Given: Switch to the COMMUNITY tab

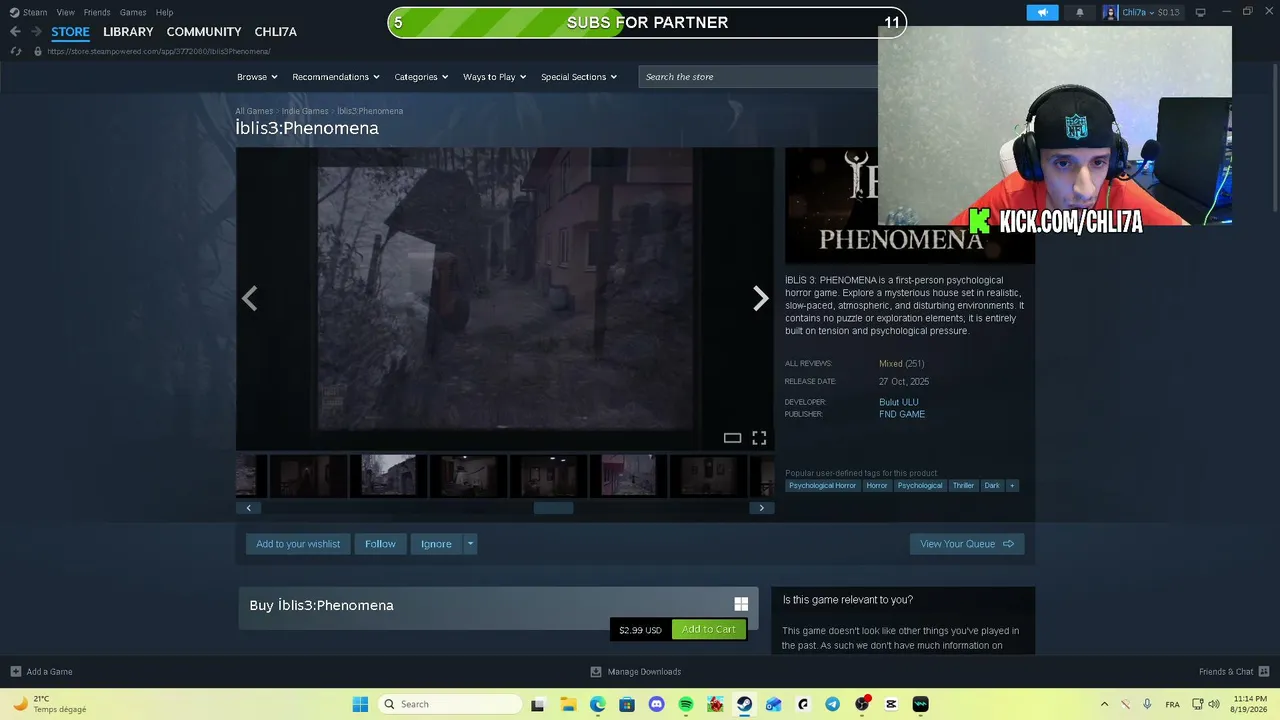Looking at the screenshot, I should (204, 31).
